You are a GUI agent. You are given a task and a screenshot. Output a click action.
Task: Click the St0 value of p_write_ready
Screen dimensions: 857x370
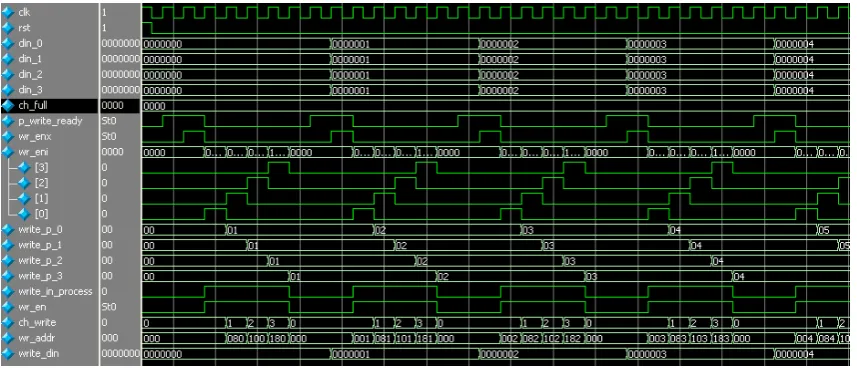(x=109, y=121)
